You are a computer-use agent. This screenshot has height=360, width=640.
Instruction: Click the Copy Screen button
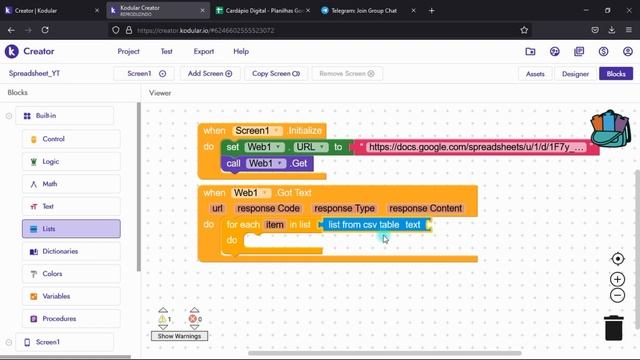coord(276,74)
